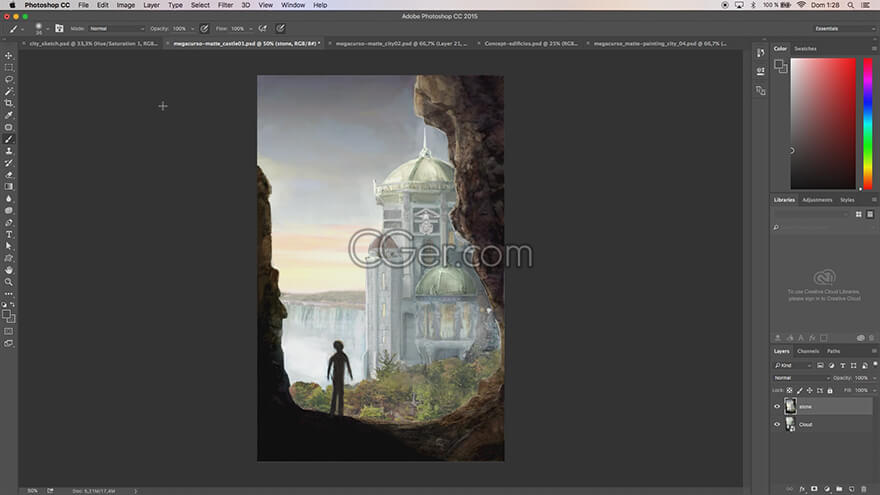Image resolution: width=880 pixels, height=495 pixels.
Task: Toggle lock transparent pixels
Action: tap(789, 390)
